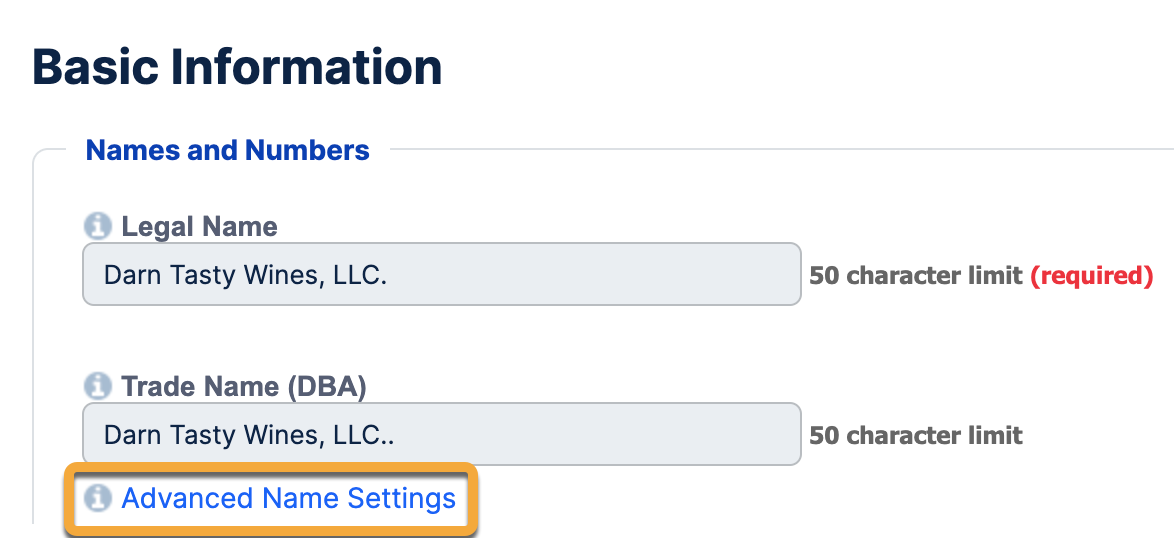Click the red (required) indicator text
This screenshot has height=538, width=1174.
[x=1091, y=275]
